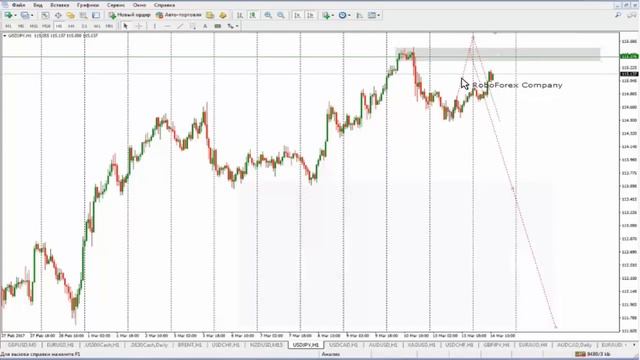Click the Periods clock icon

pos(342,15)
